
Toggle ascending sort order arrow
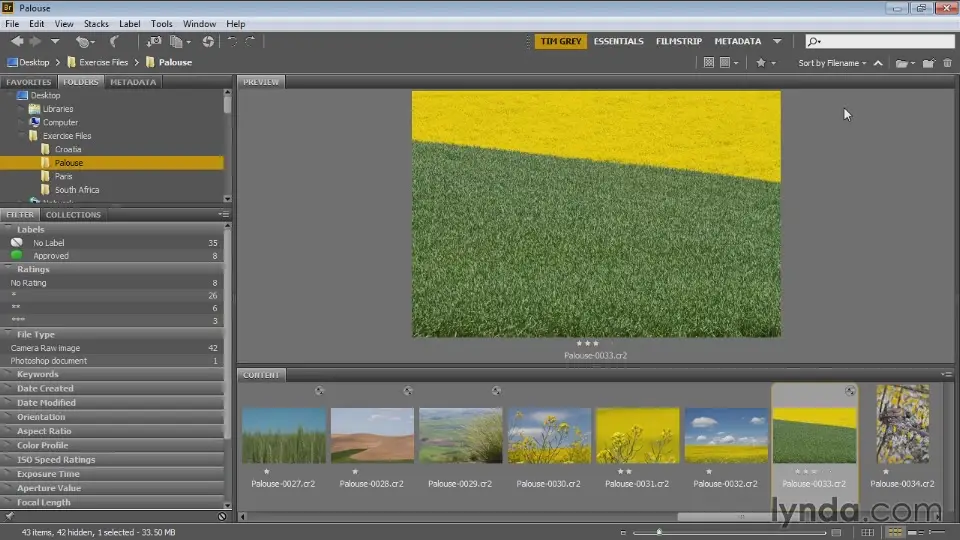tap(878, 63)
